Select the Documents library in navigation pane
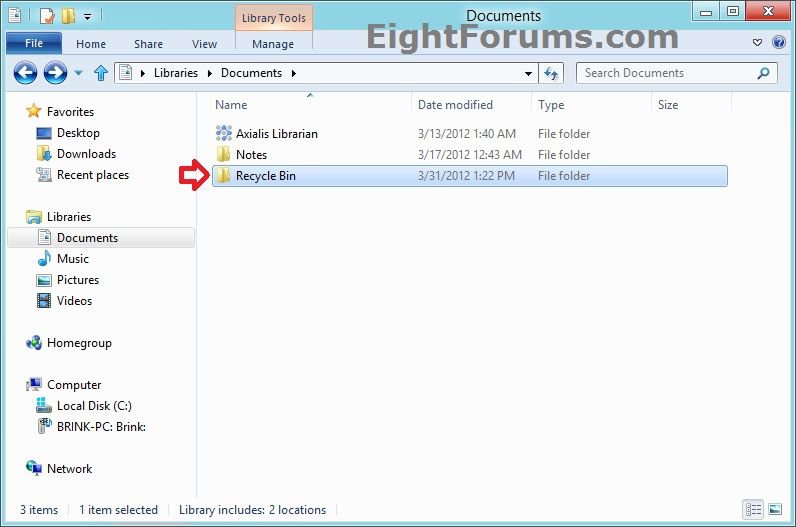Image resolution: width=796 pixels, height=527 pixels. coord(101,238)
